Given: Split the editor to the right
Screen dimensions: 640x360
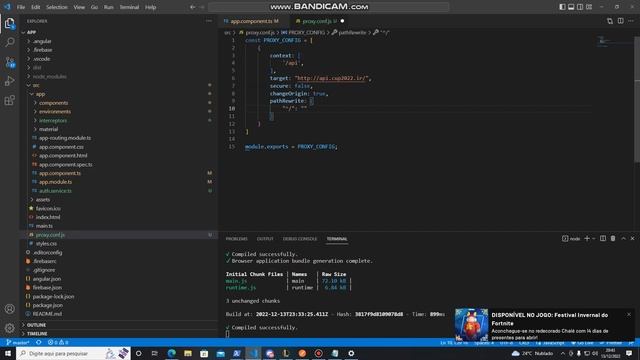Looking at the screenshot, I should pos(620,21).
